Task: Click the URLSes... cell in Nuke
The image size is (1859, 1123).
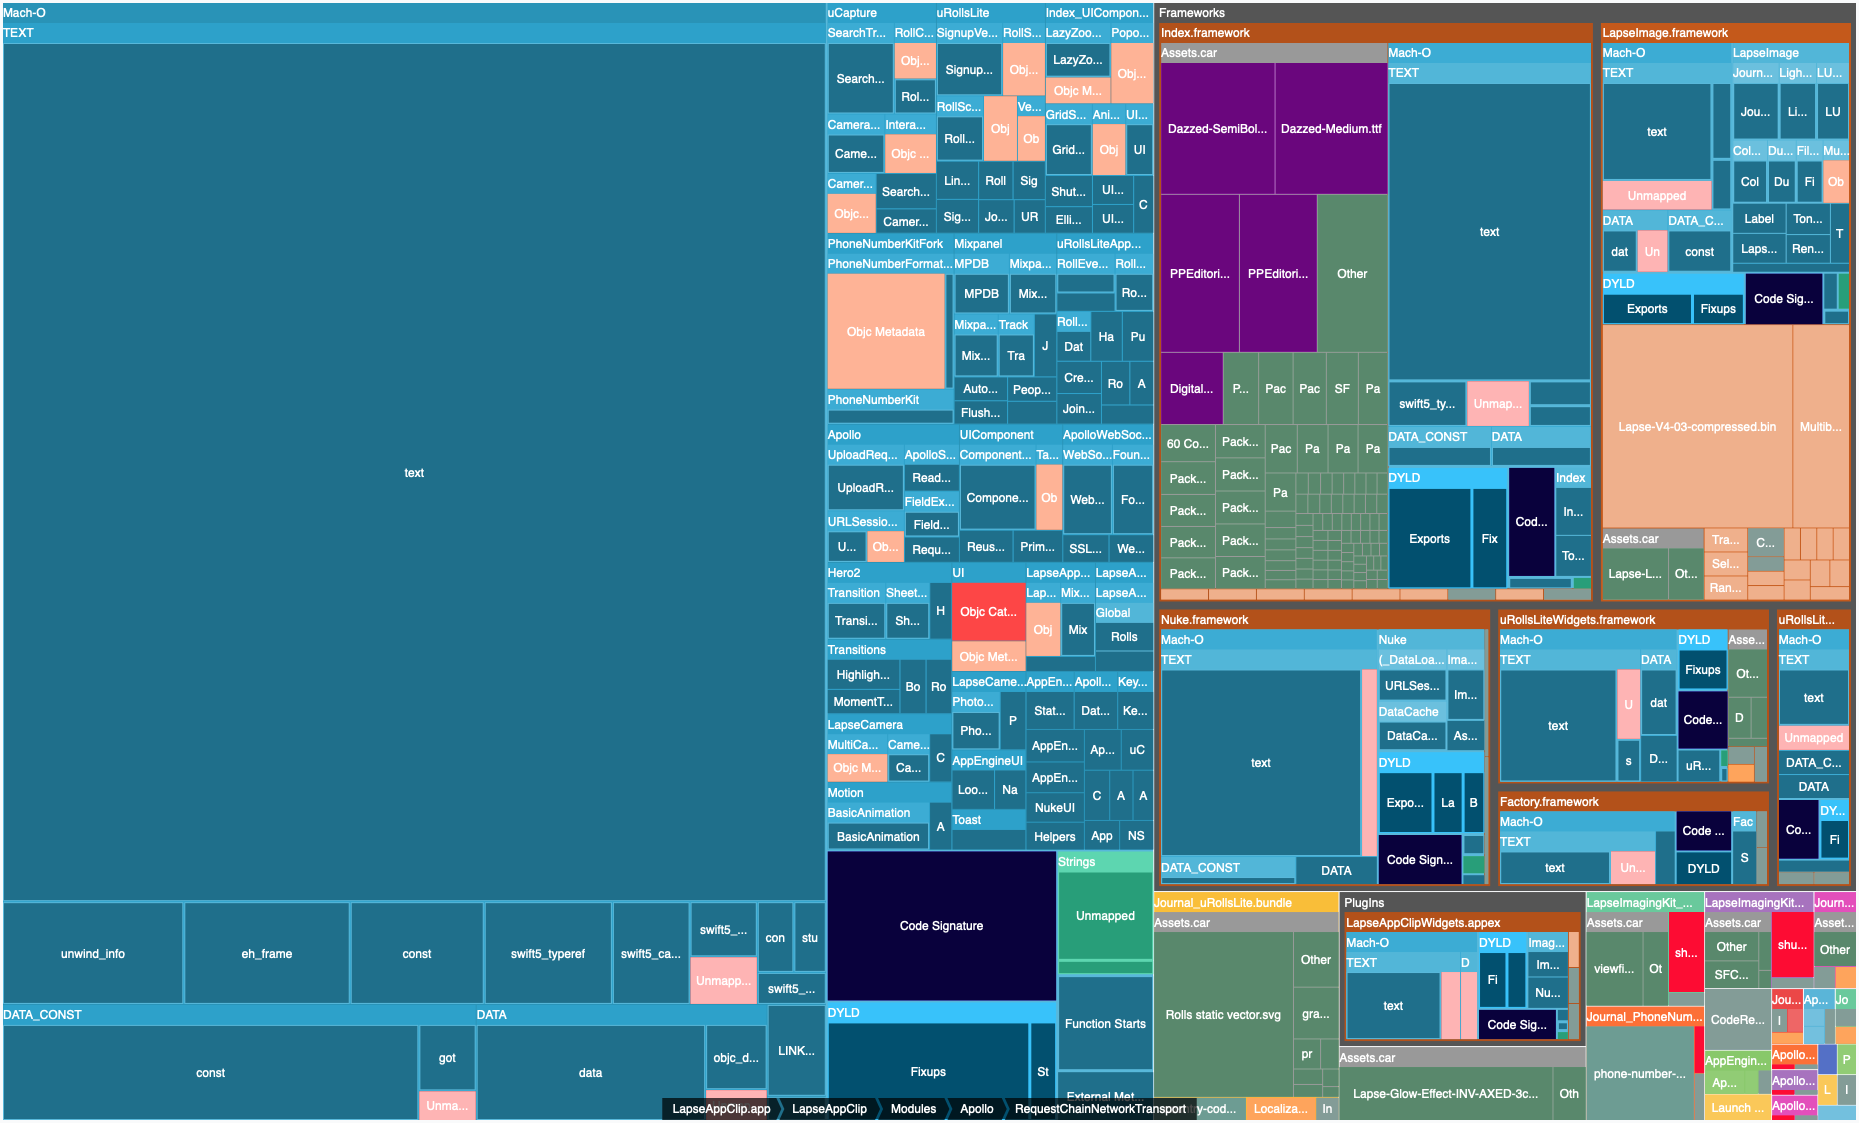Action: point(1411,685)
